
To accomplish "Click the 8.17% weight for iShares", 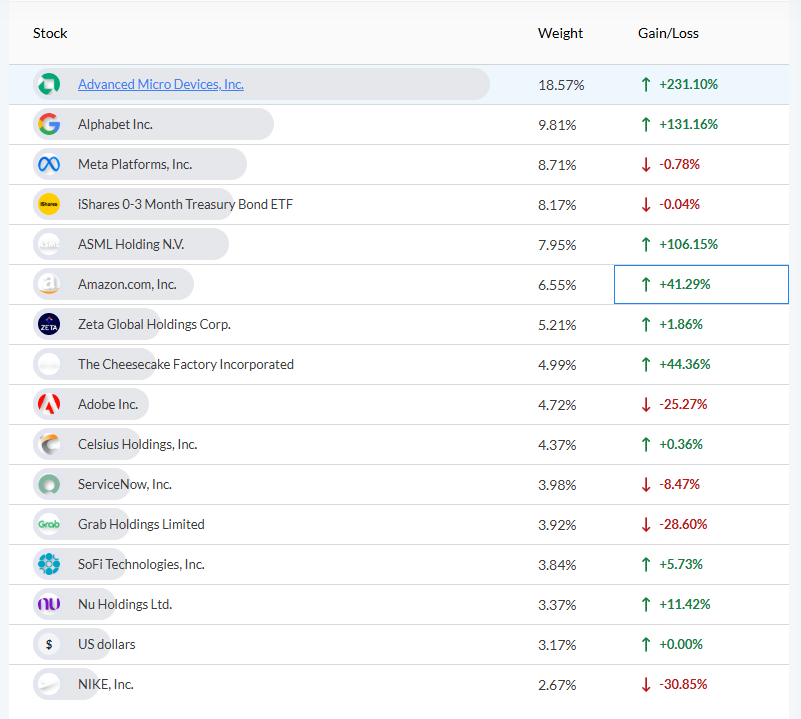I will [x=557, y=205].
